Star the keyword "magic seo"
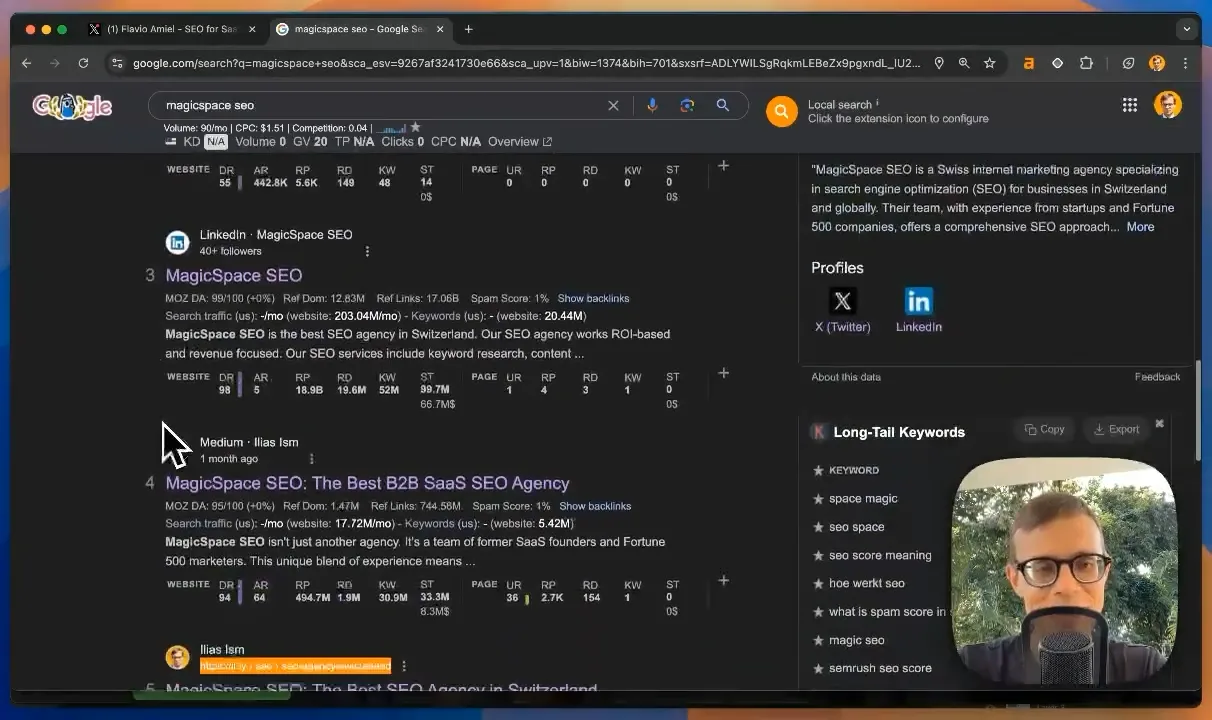Screen dimensions: 1212x720 [x=818, y=640]
